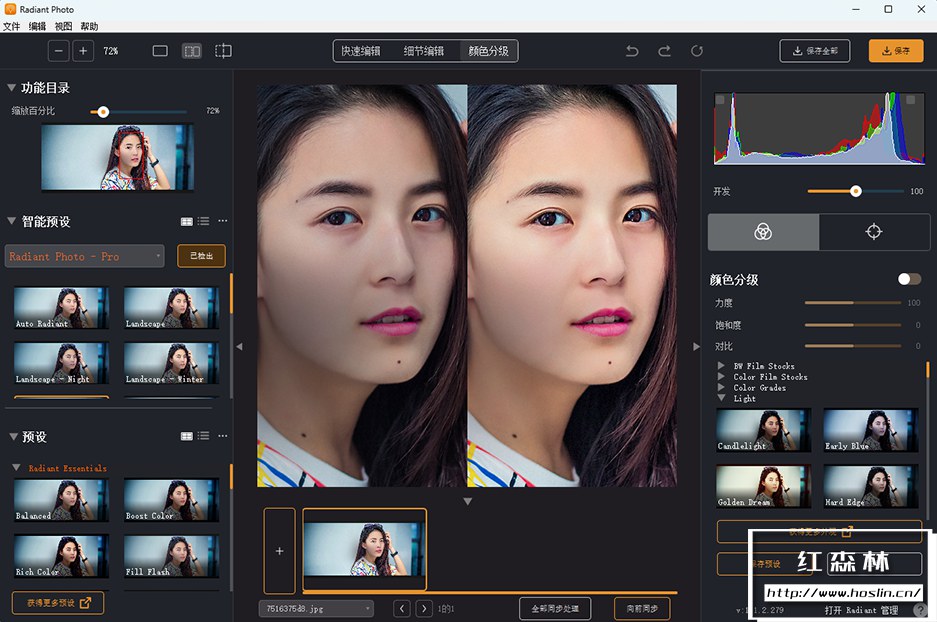Click the redo arrow icon
This screenshot has height=622, width=937.
(x=665, y=51)
